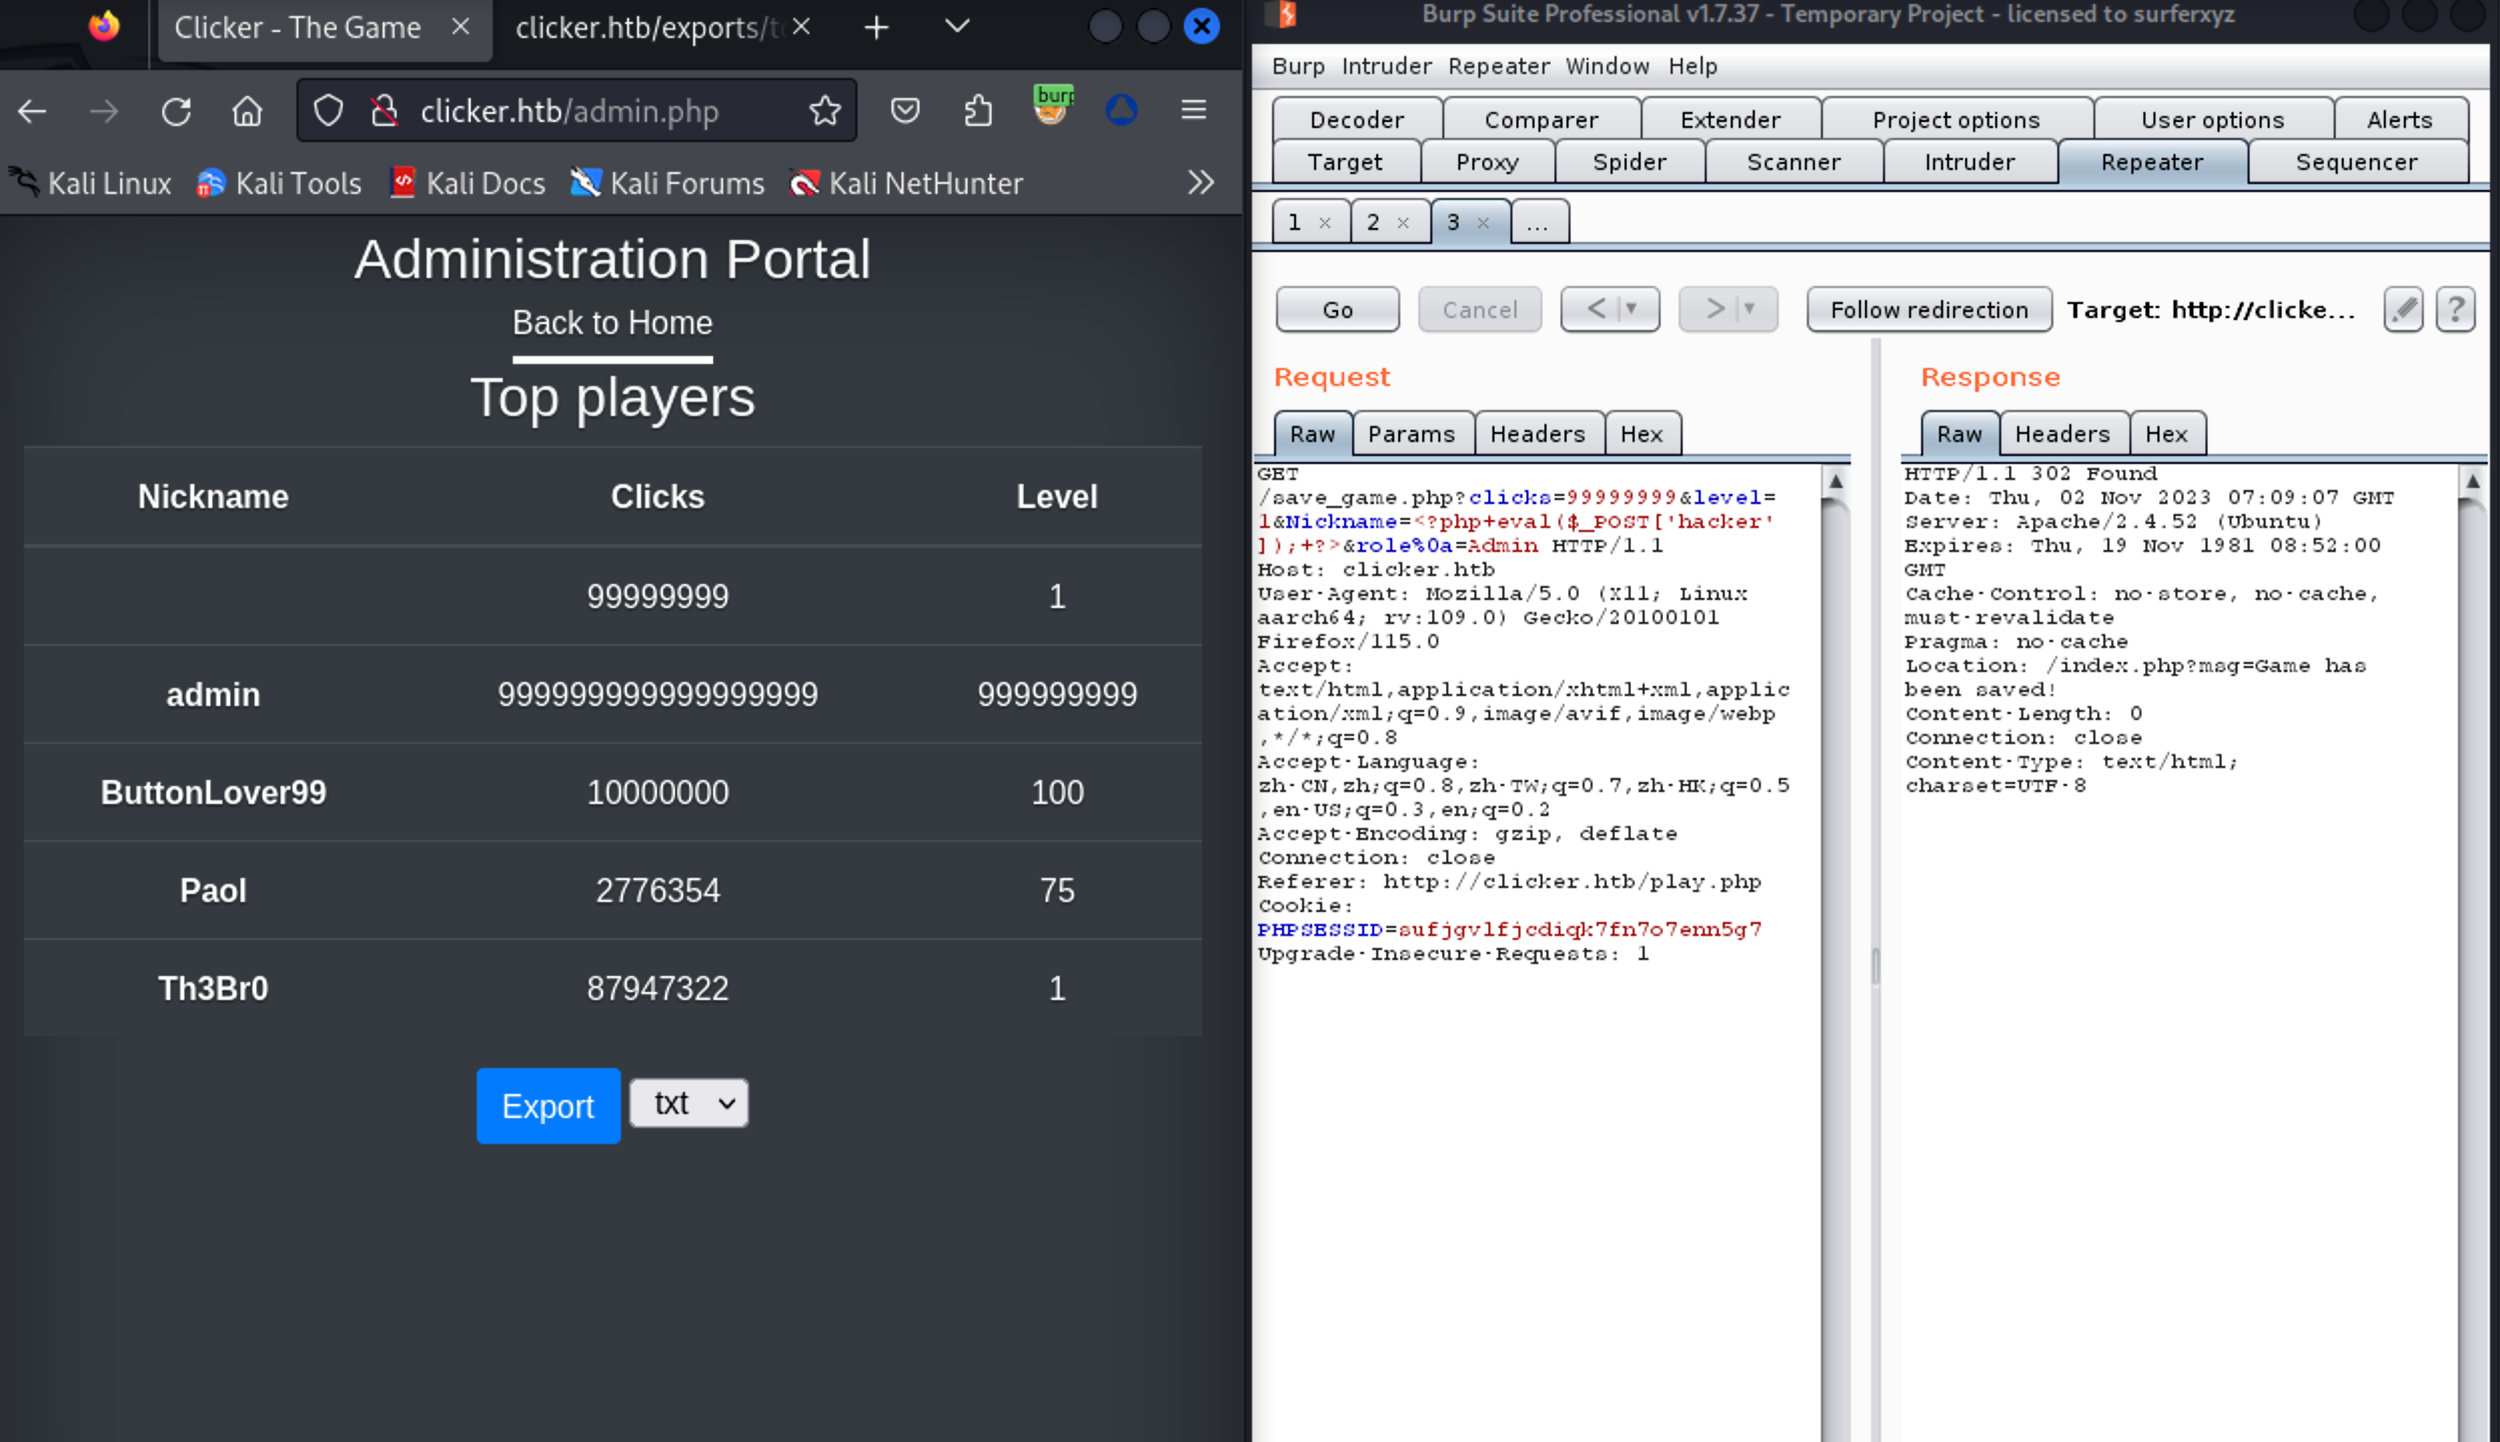The height and width of the screenshot is (1442, 2500).
Task: Click the Burp proxy extension icon
Action: [x=1052, y=107]
